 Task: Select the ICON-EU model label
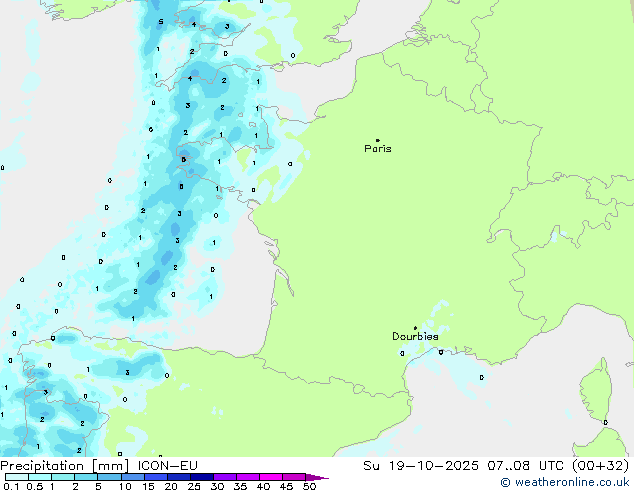click(167, 466)
